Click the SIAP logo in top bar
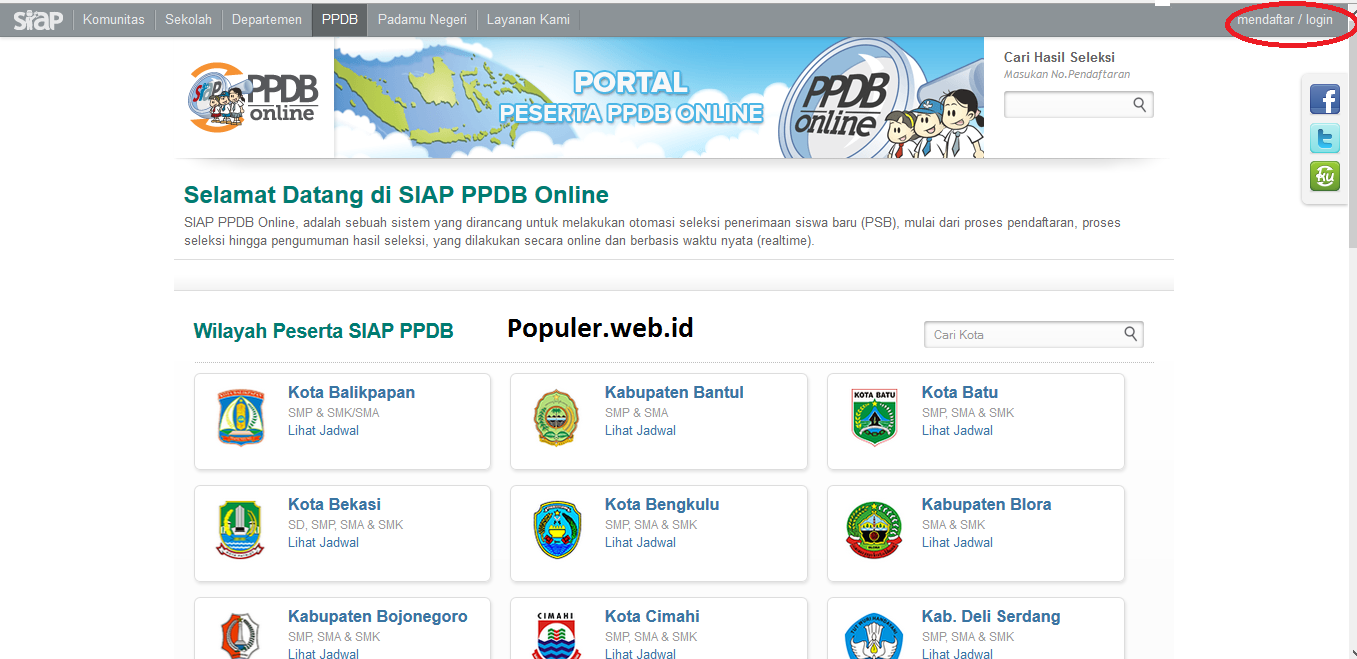 38,19
